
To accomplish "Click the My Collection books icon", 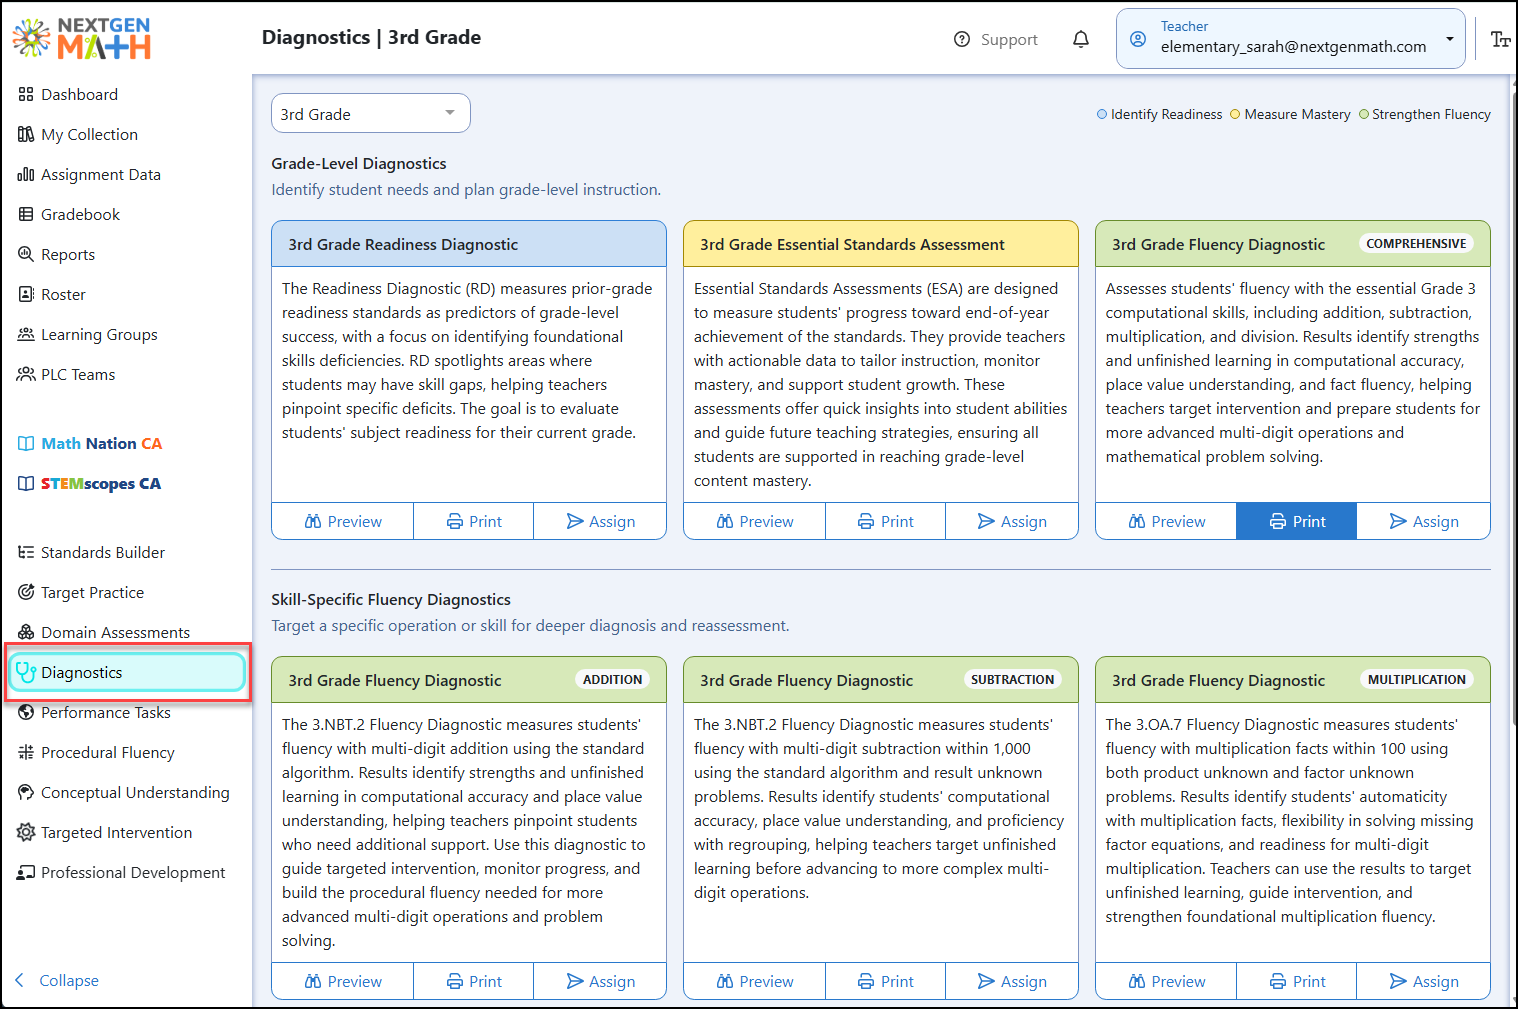I will coord(26,134).
